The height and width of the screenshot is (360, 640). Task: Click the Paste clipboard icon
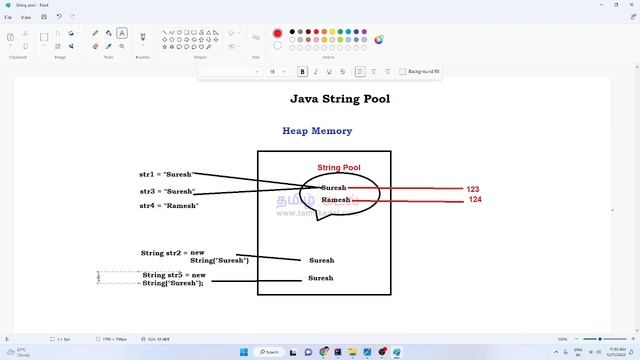[x=11, y=37]
